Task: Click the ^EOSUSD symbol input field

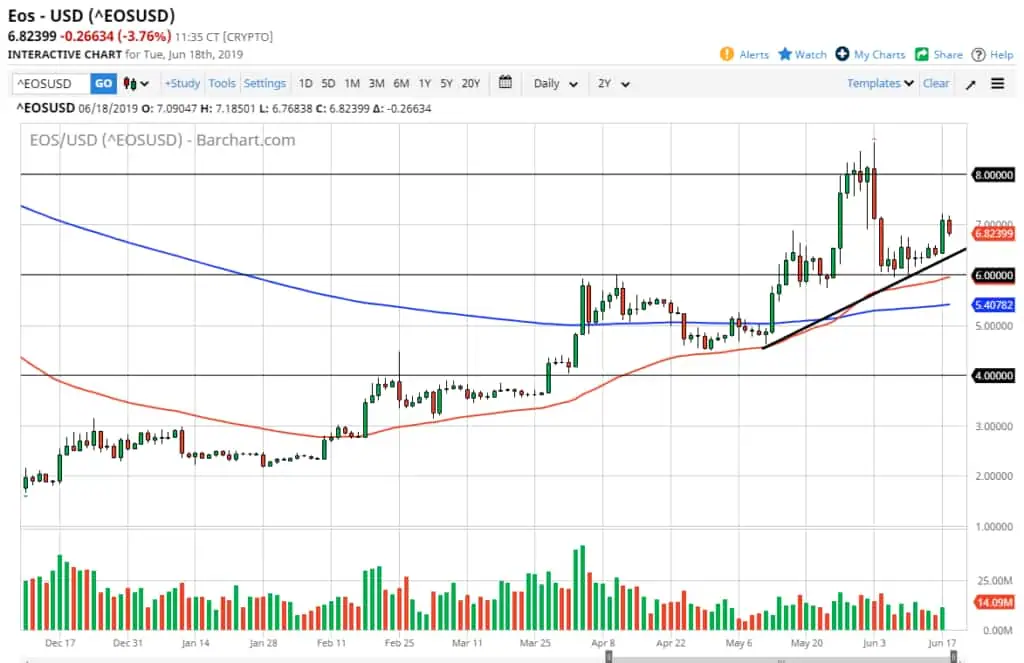Action: click(51, 84)
